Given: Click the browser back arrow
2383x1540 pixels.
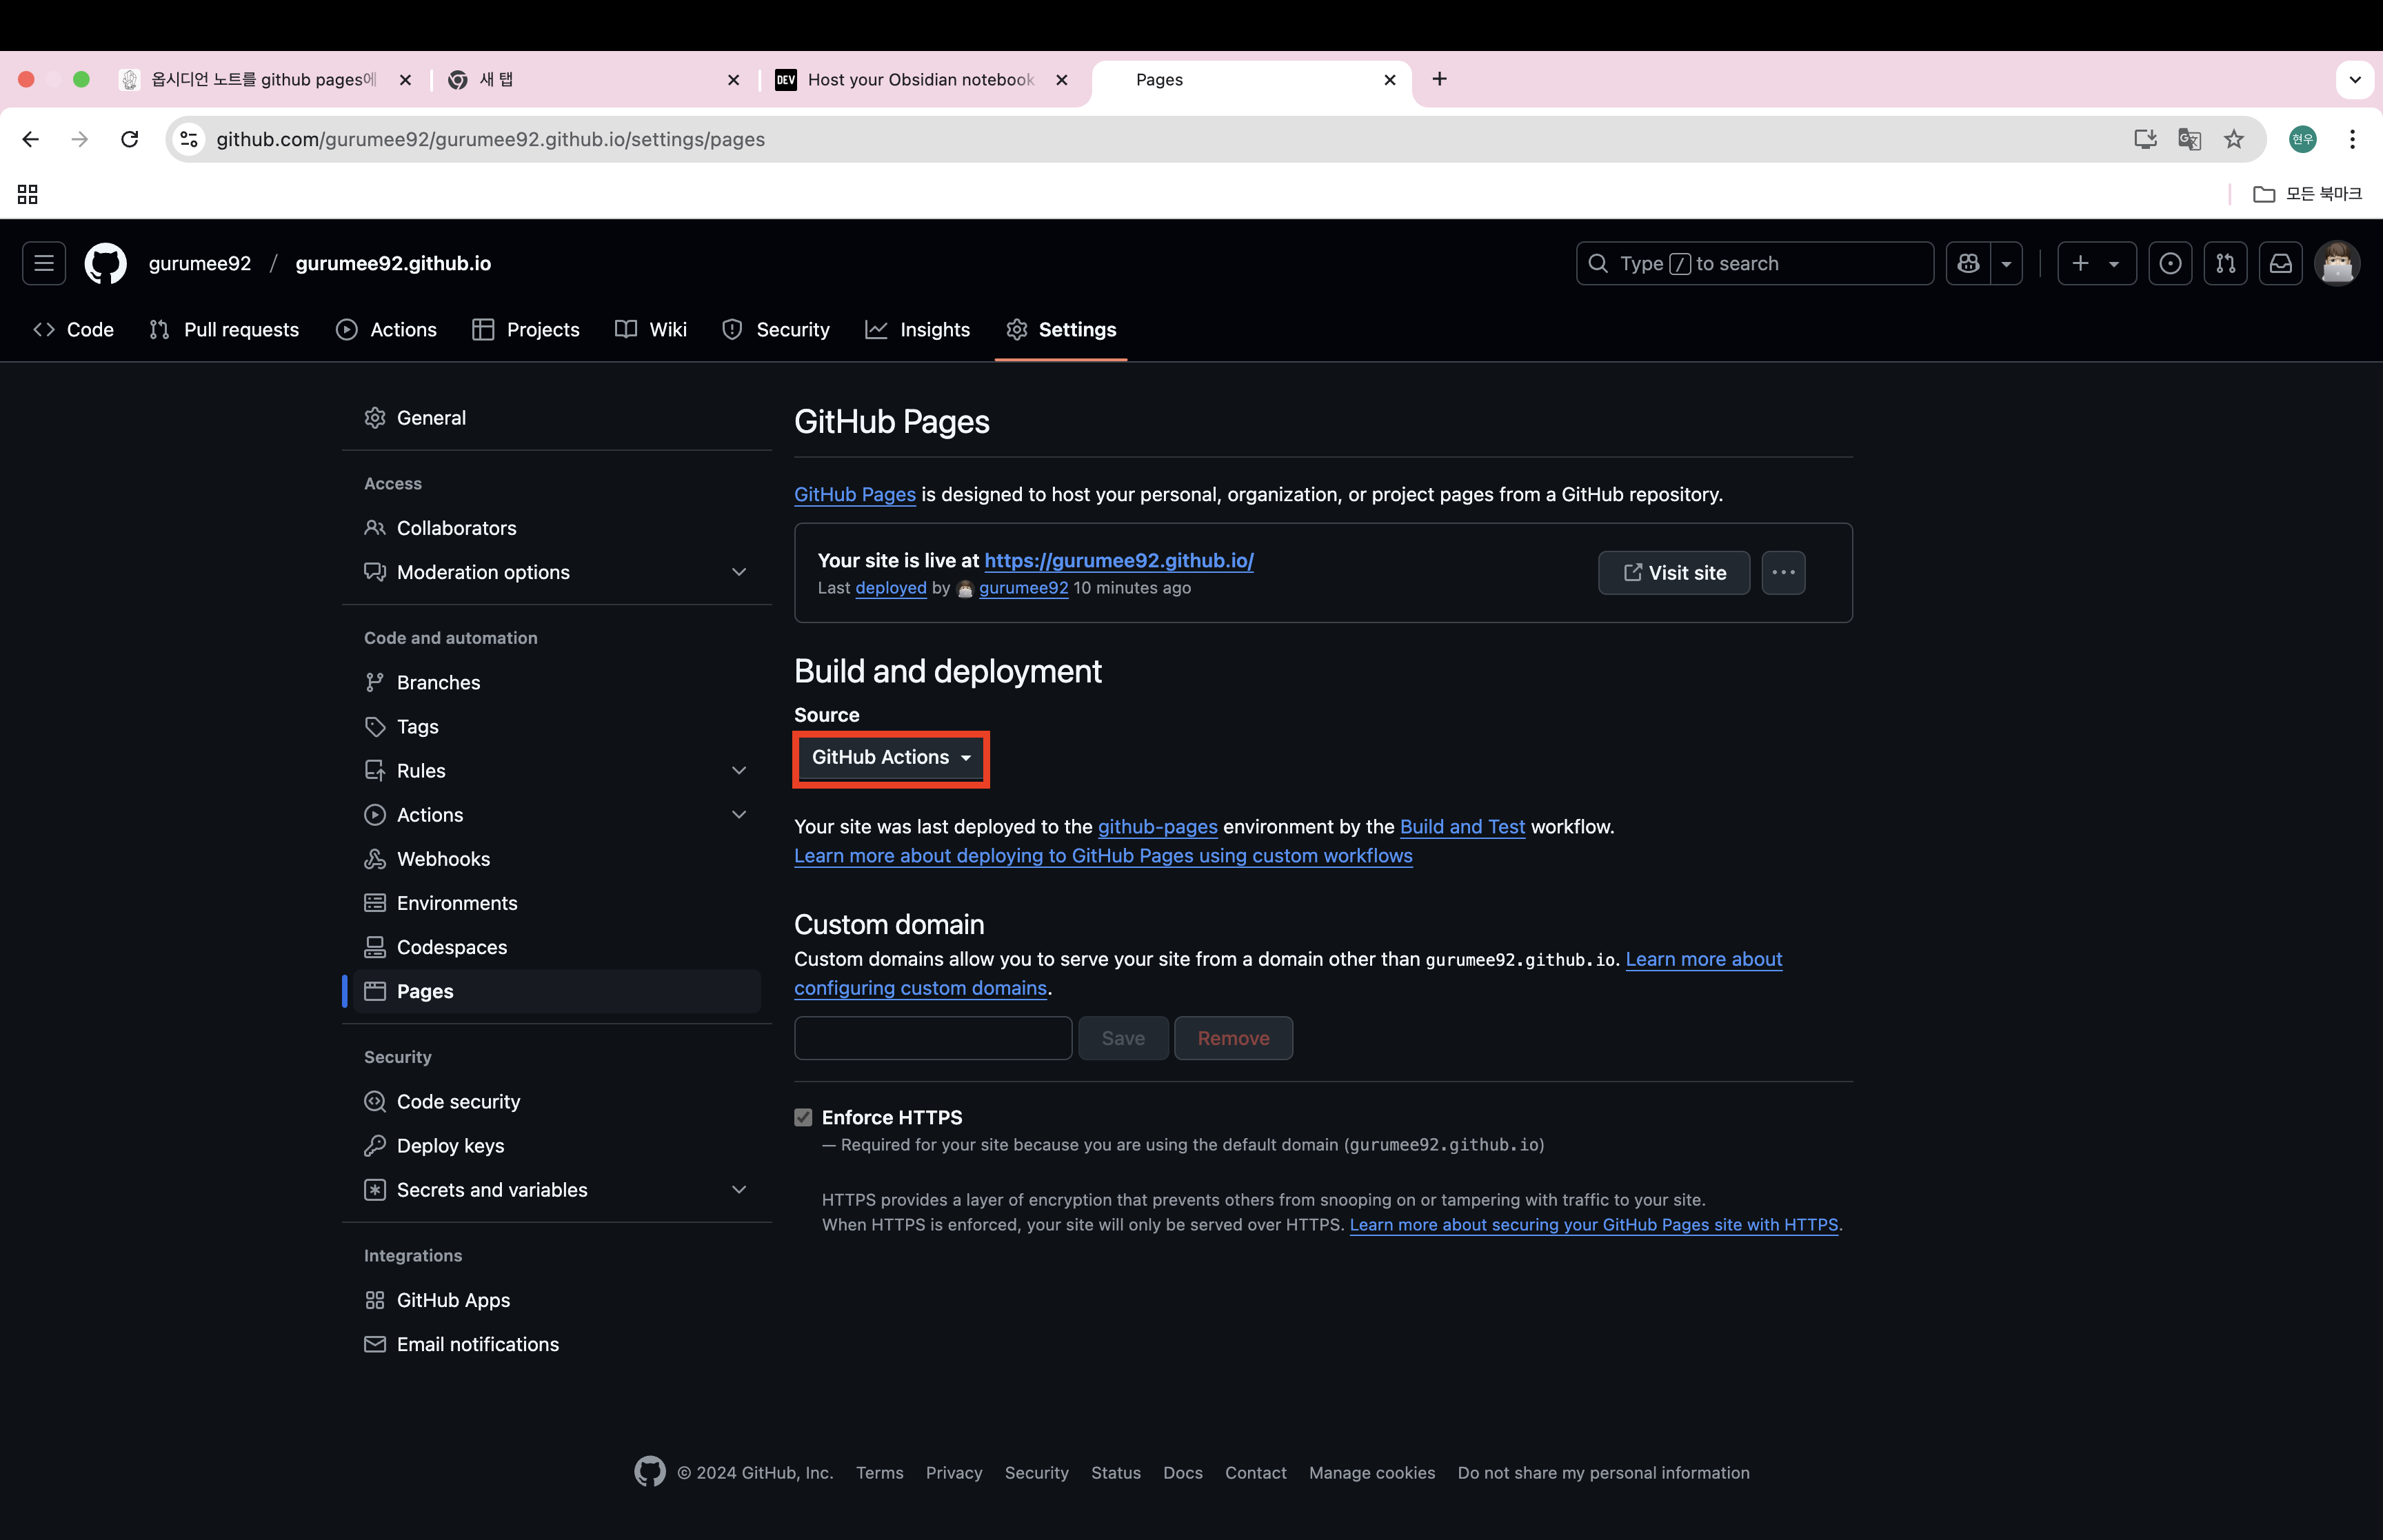Looking at the screenshot, I should coord(30,139).
